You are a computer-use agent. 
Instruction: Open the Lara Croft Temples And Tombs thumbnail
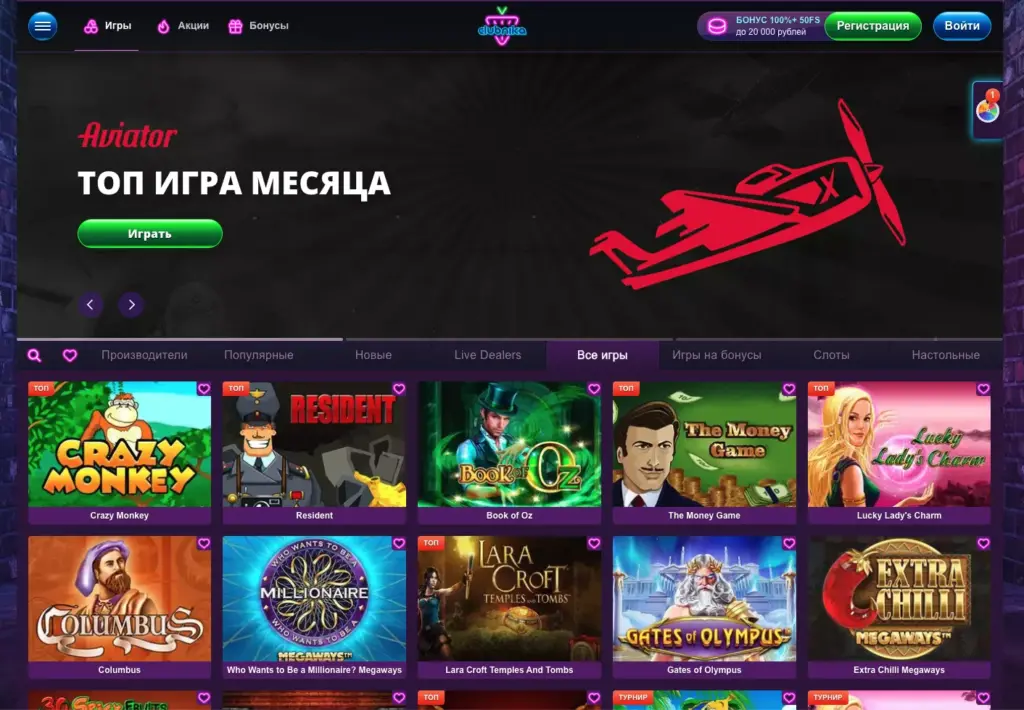tap(509, 599)
